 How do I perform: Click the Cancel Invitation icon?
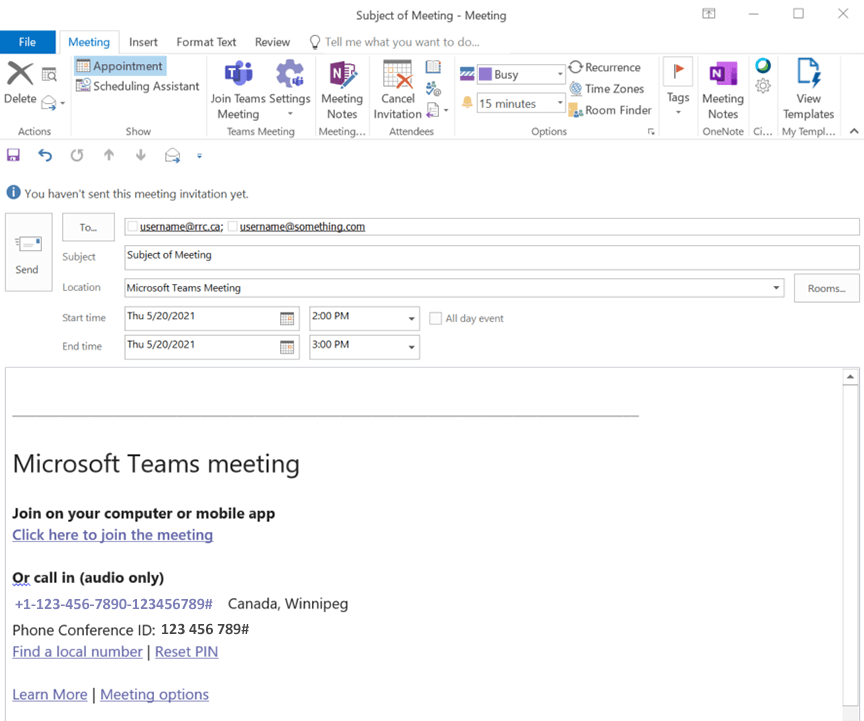pyautogui.click(x=398, y=76)
